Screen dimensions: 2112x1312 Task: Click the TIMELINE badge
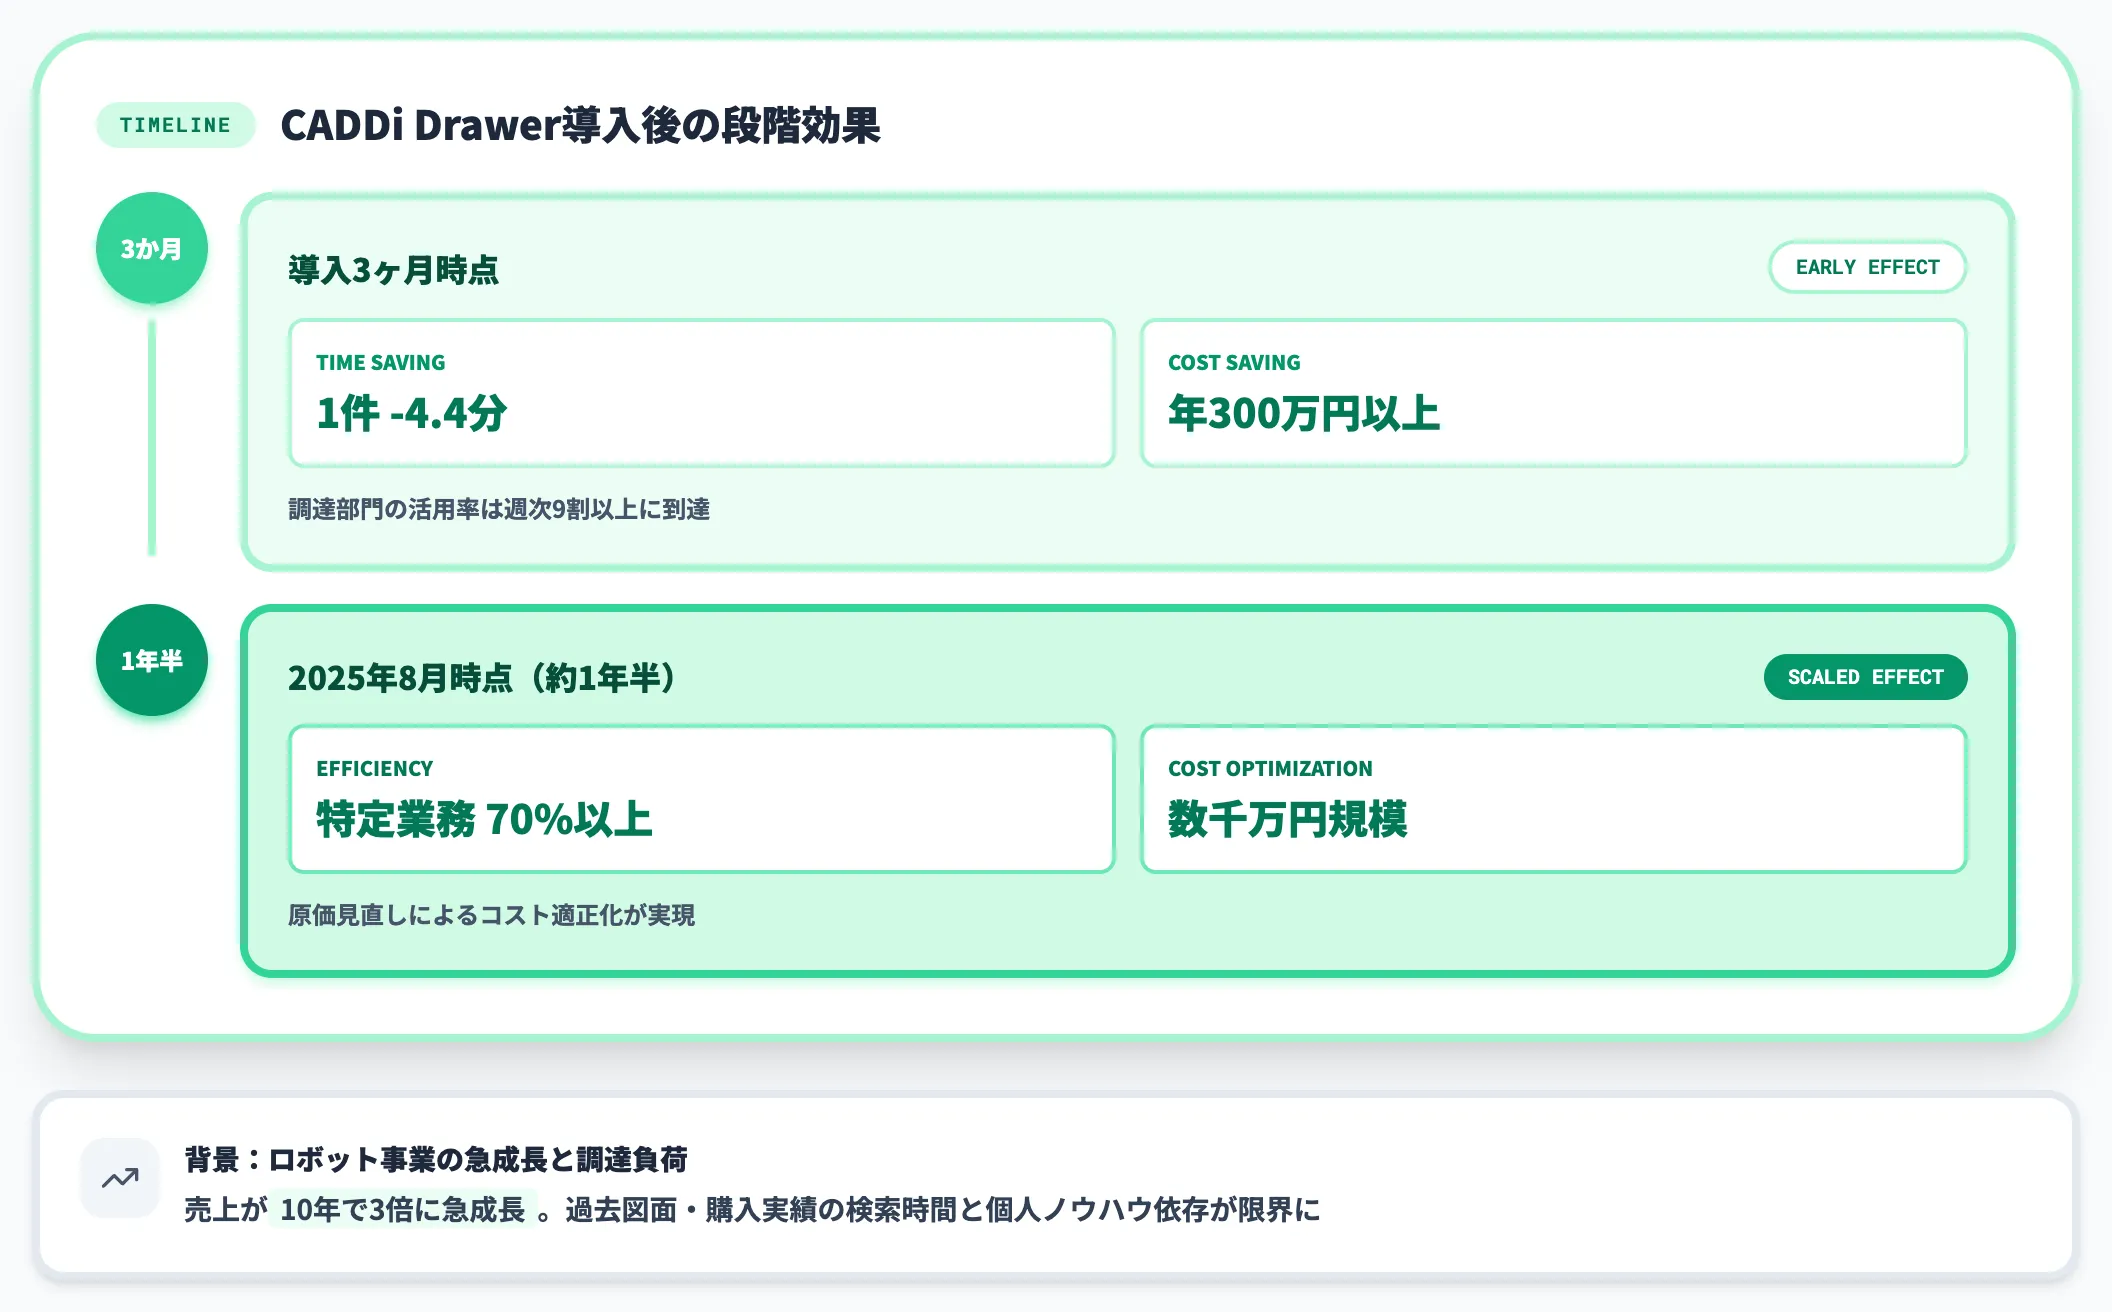[176, 125]
